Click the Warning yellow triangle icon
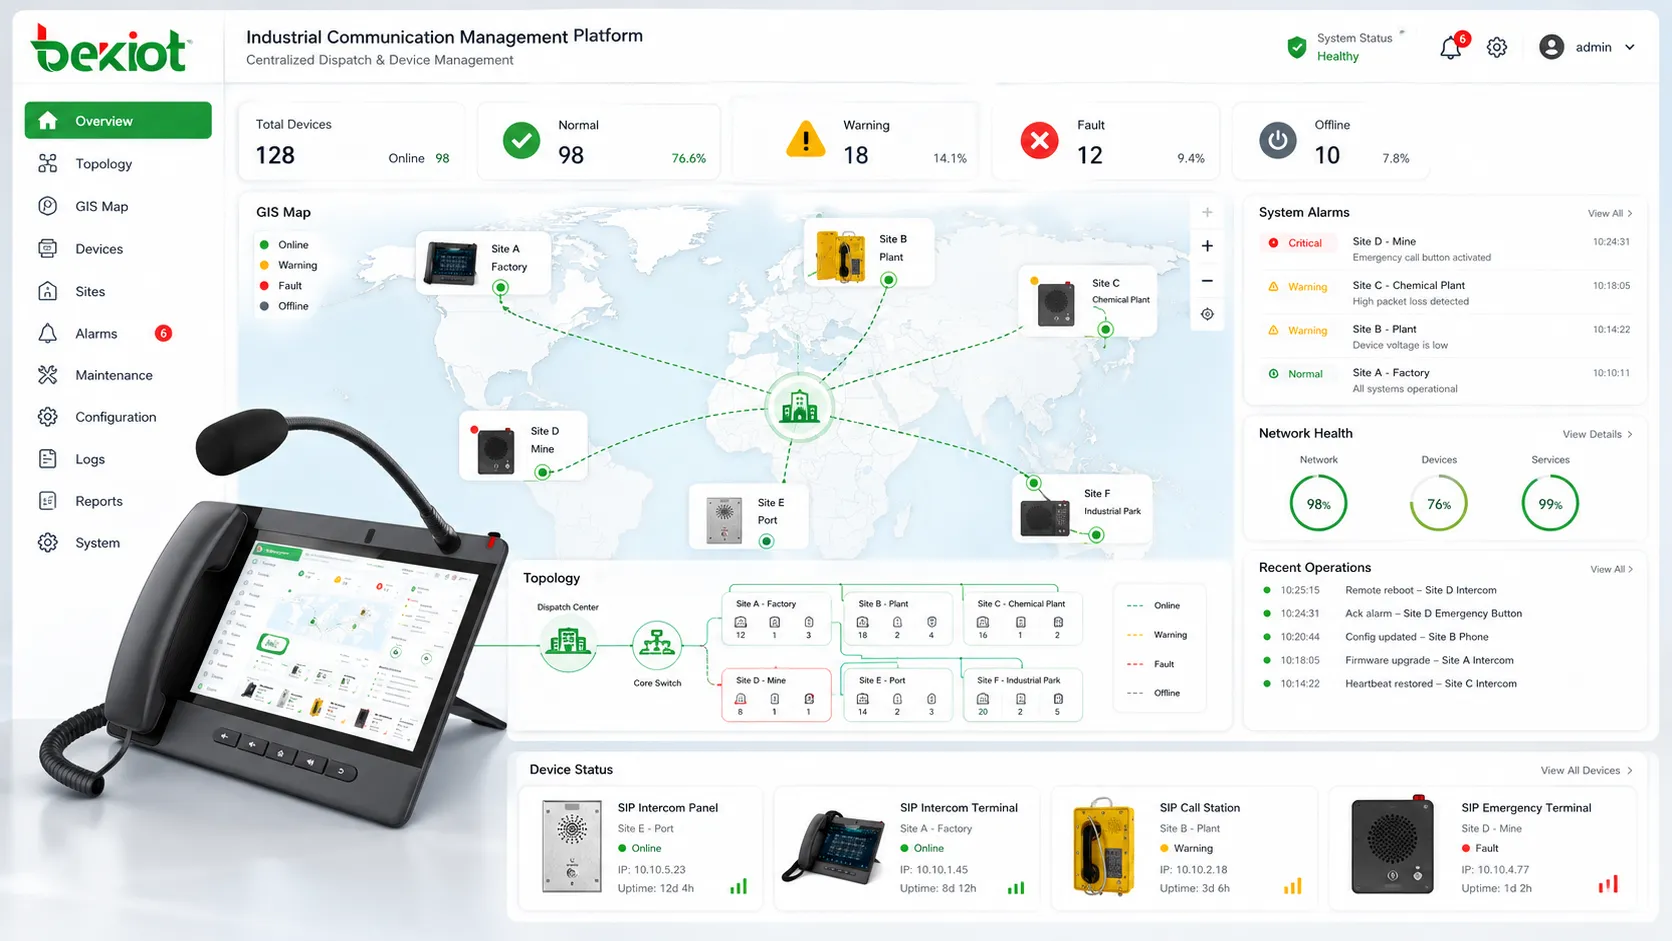This screenshot has height=941, width=1672. [806, 140]
